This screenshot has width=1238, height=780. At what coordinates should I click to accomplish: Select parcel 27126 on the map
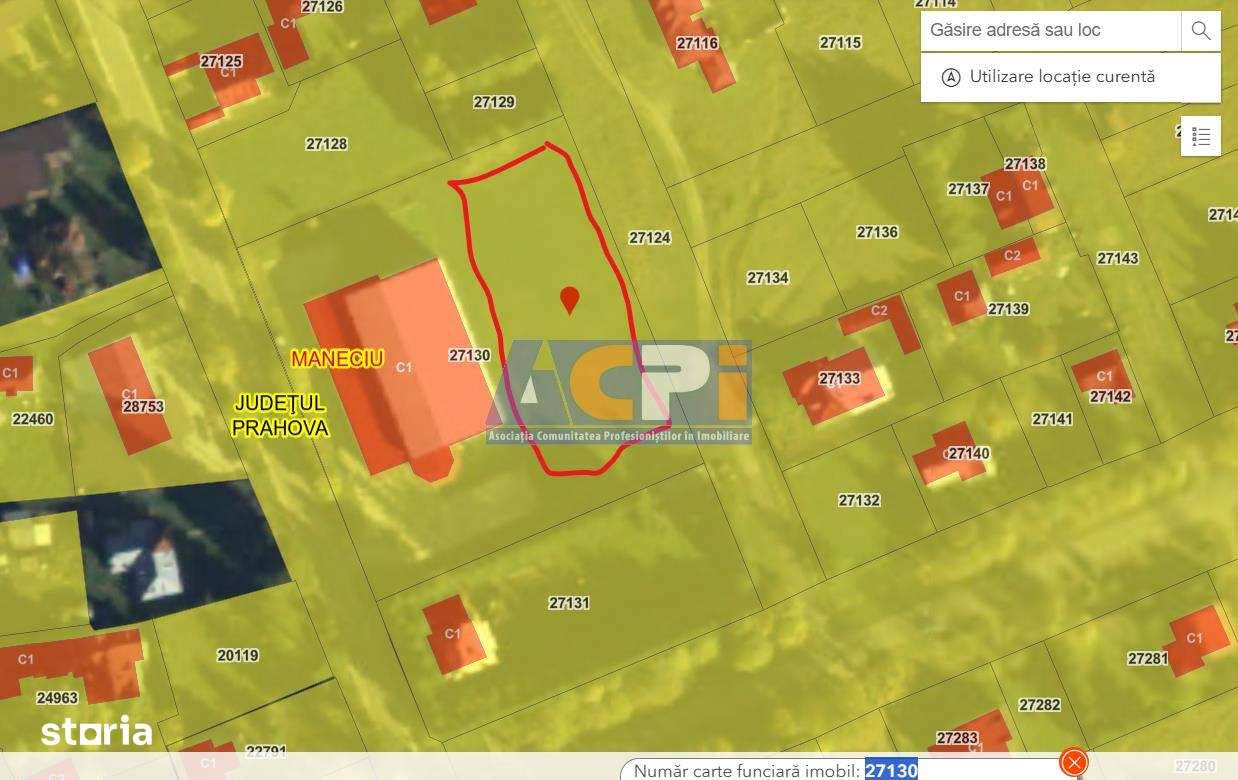[x=322, y=7]
